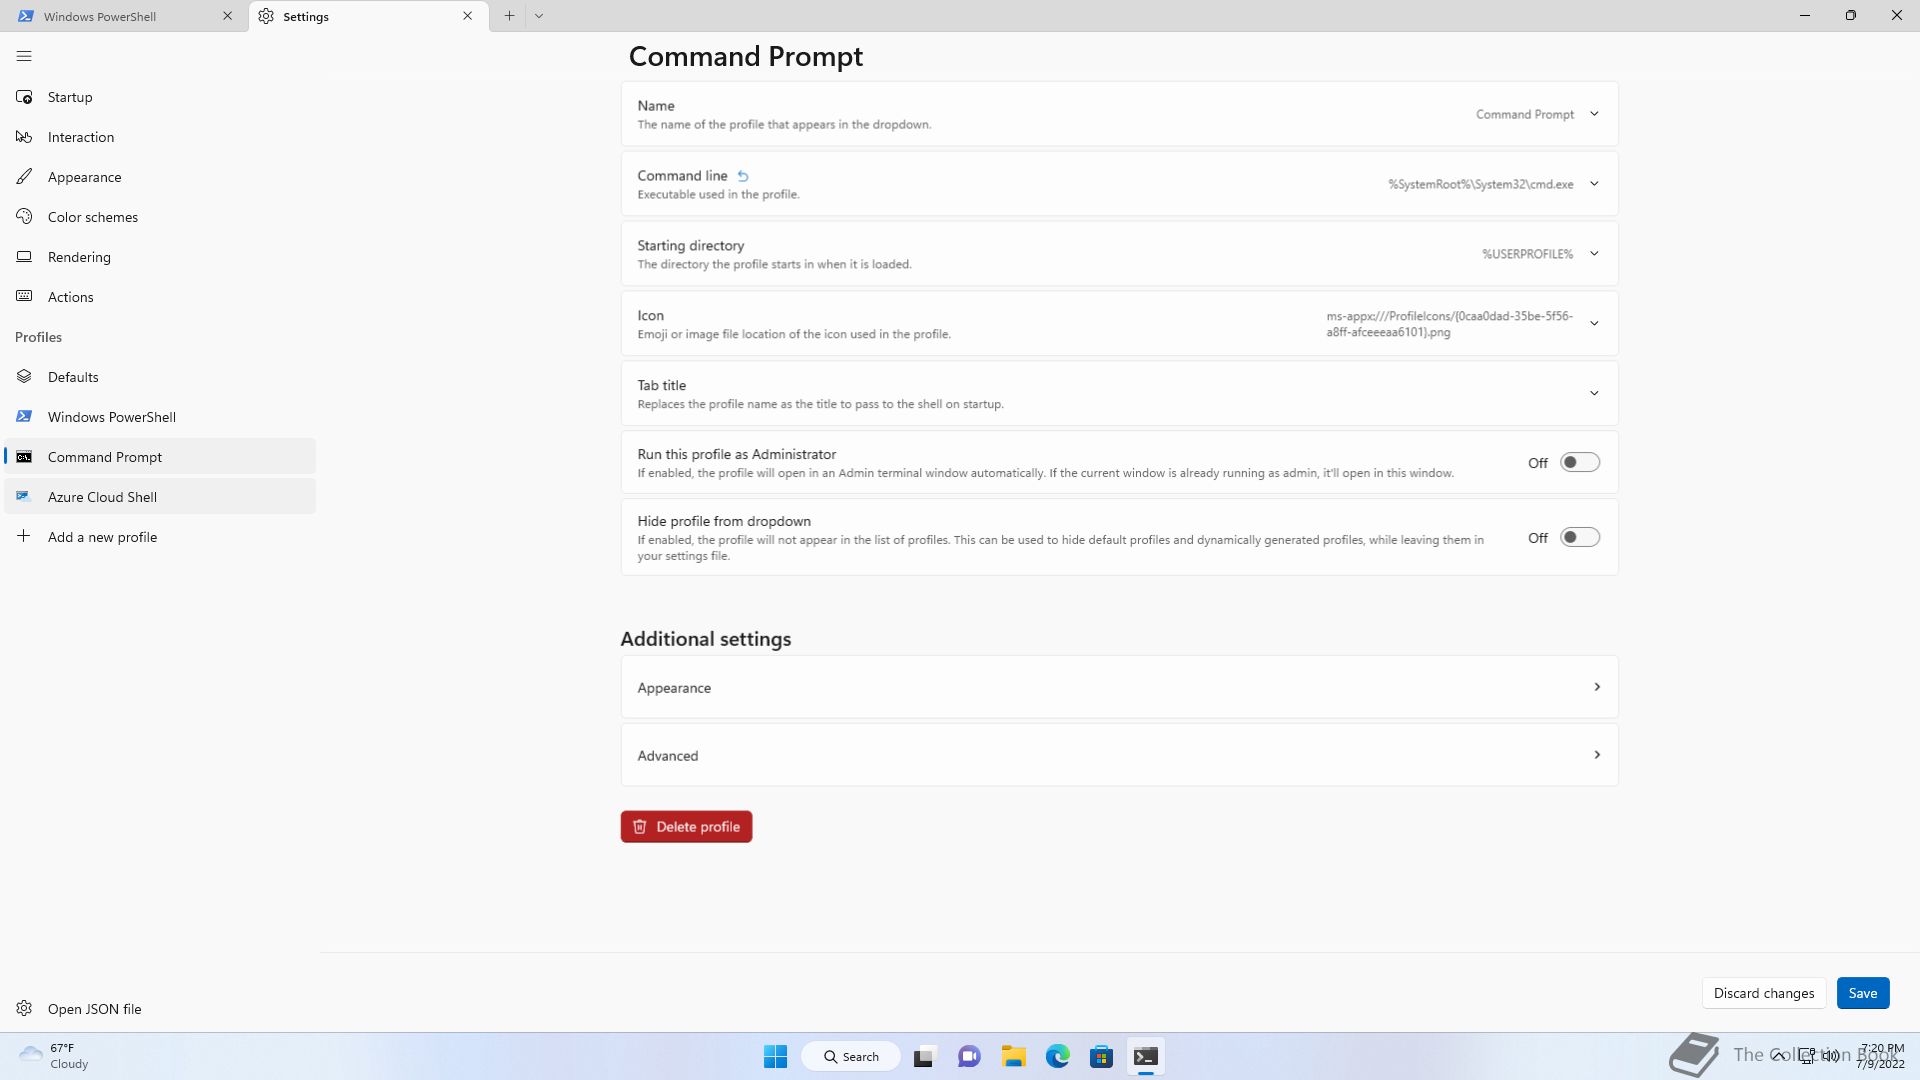Open Microsoft Edge from taskbar
The height and width of the screenshot is (1080, 1920).
1057,1057
